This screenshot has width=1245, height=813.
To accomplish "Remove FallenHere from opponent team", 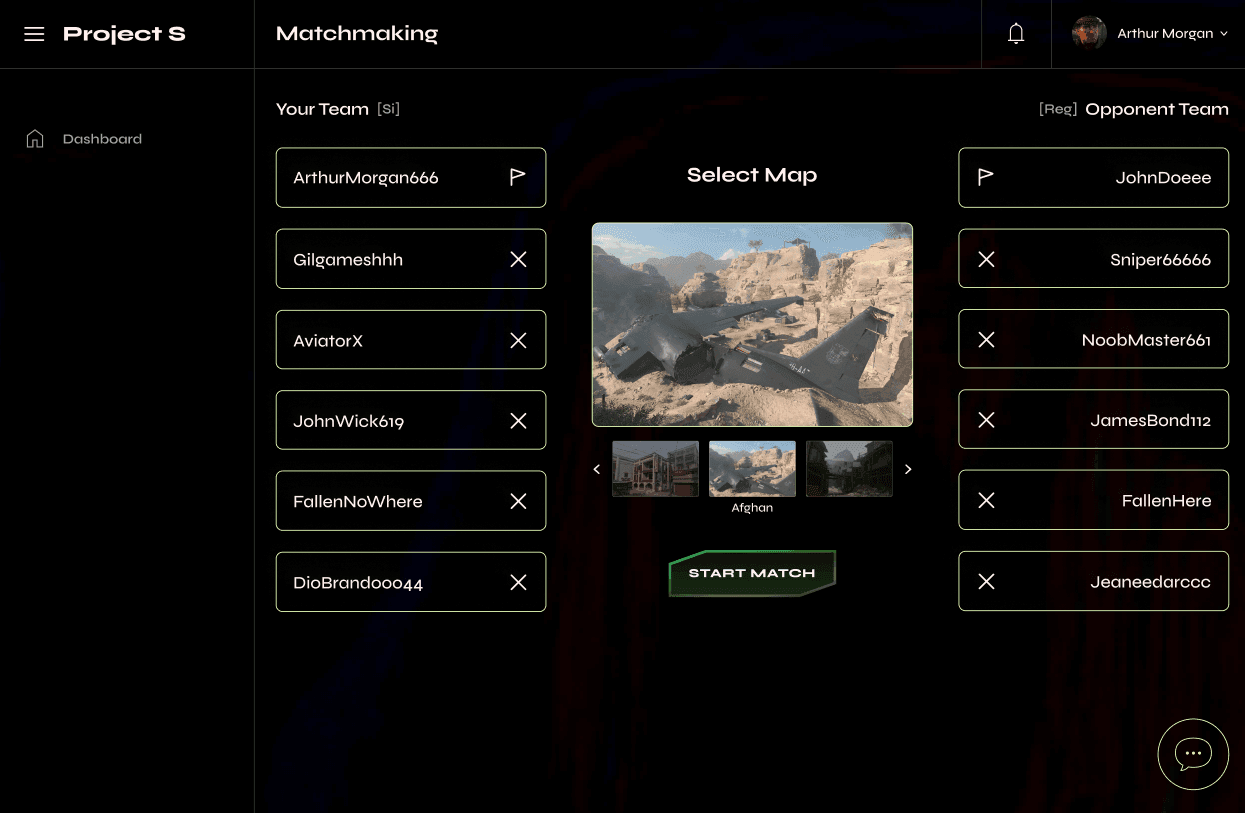I will coord(985,500).
